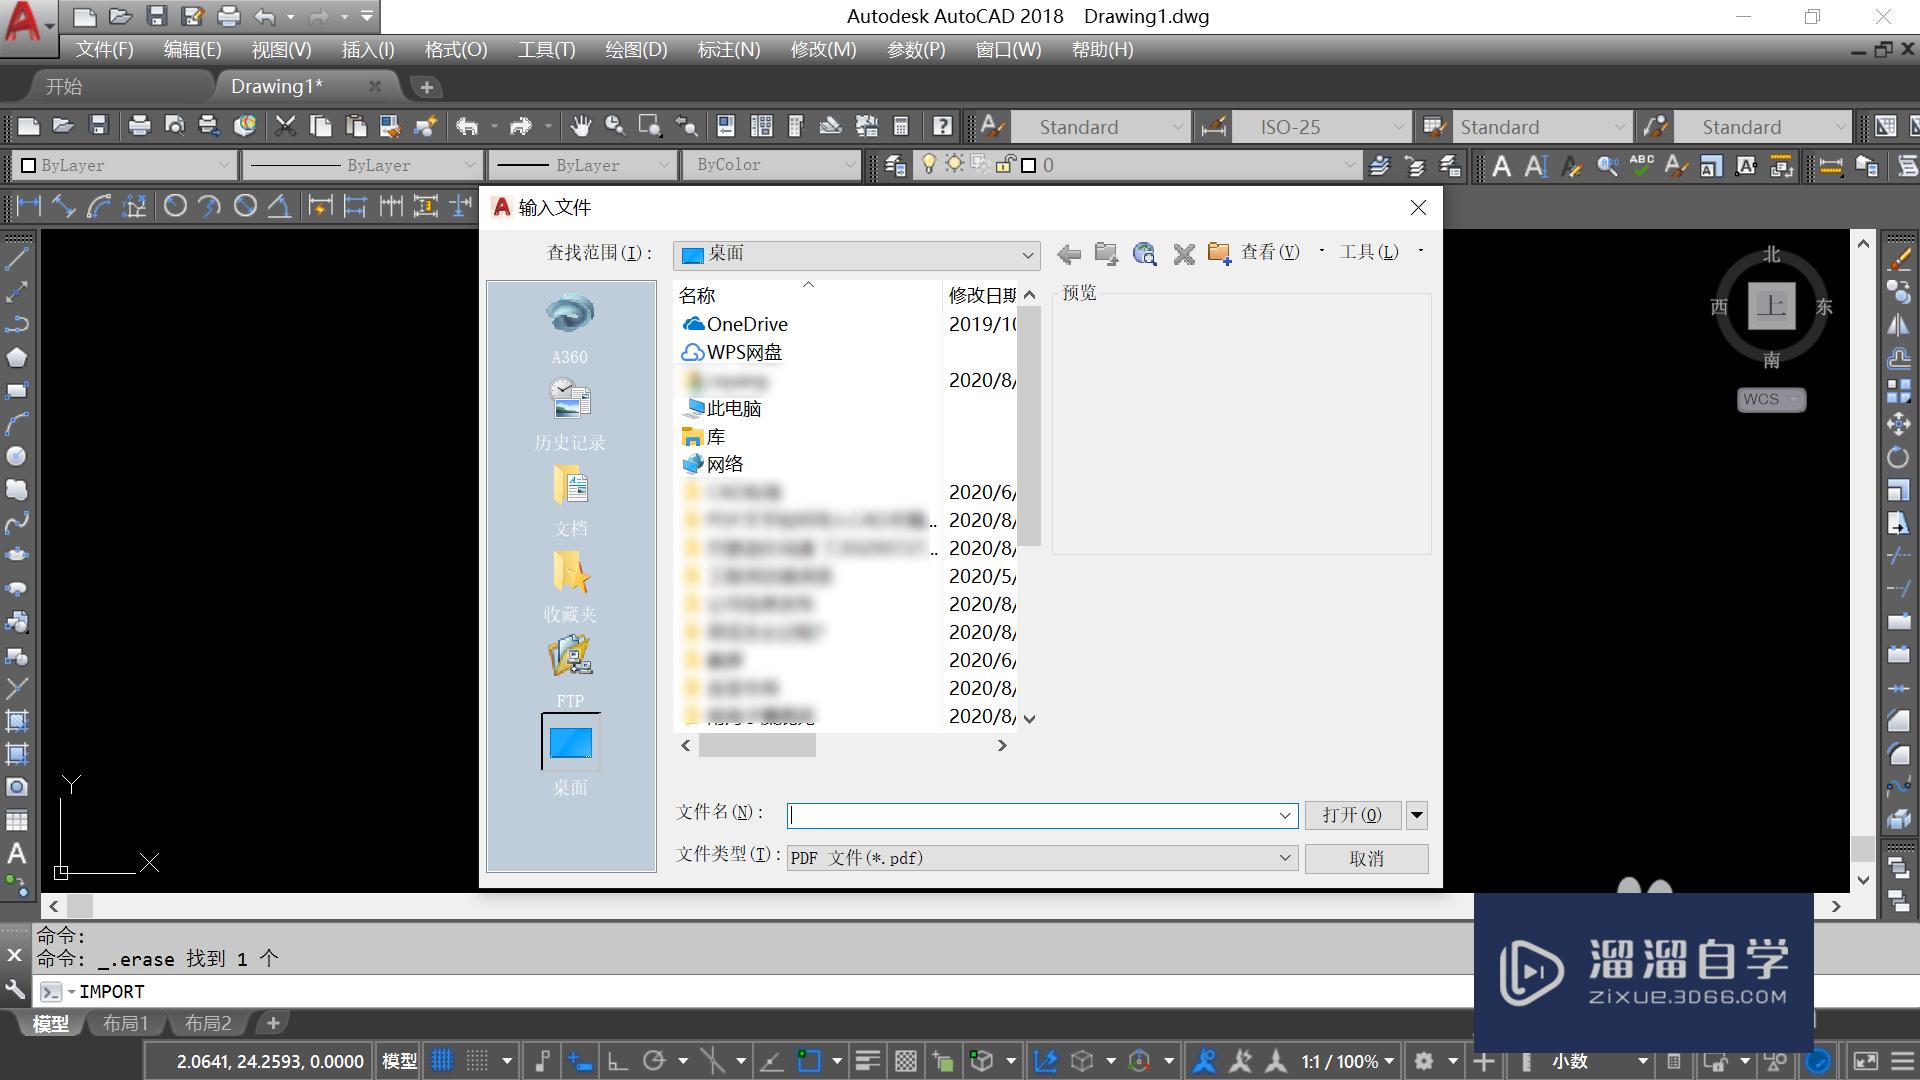
Task: Click the Cut scissors icon
Action: [286, 126]
